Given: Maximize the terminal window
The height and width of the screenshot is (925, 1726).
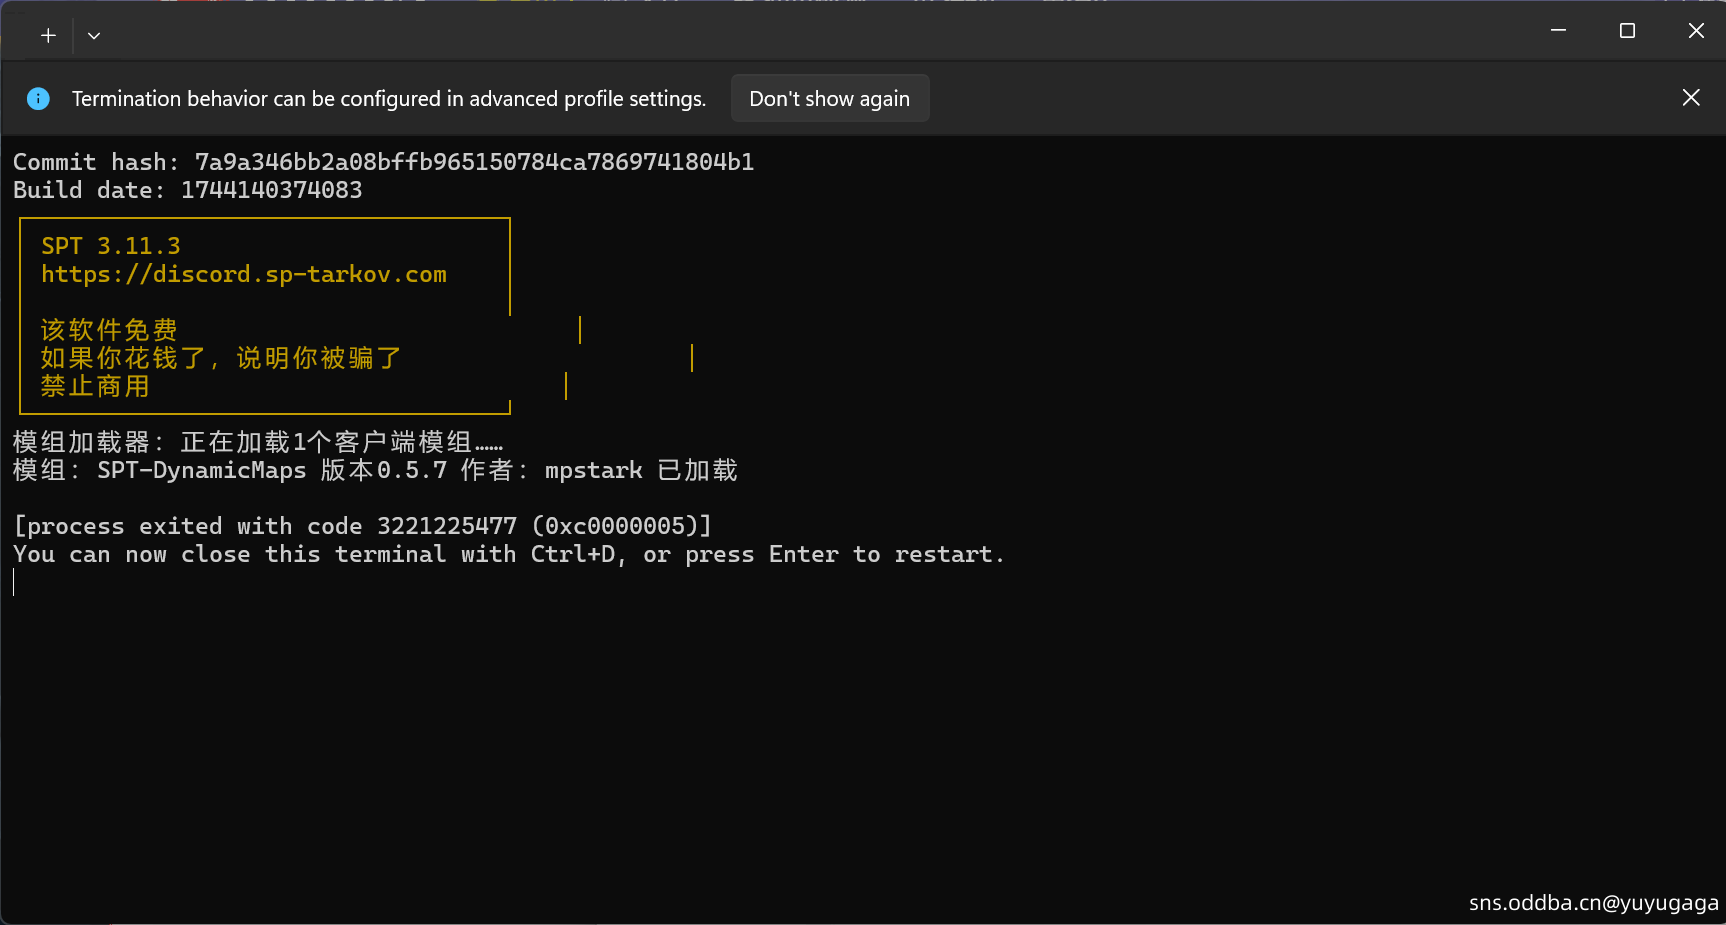Looking at the screenshot, I should pyautogui.click(x=1627, y=31).
